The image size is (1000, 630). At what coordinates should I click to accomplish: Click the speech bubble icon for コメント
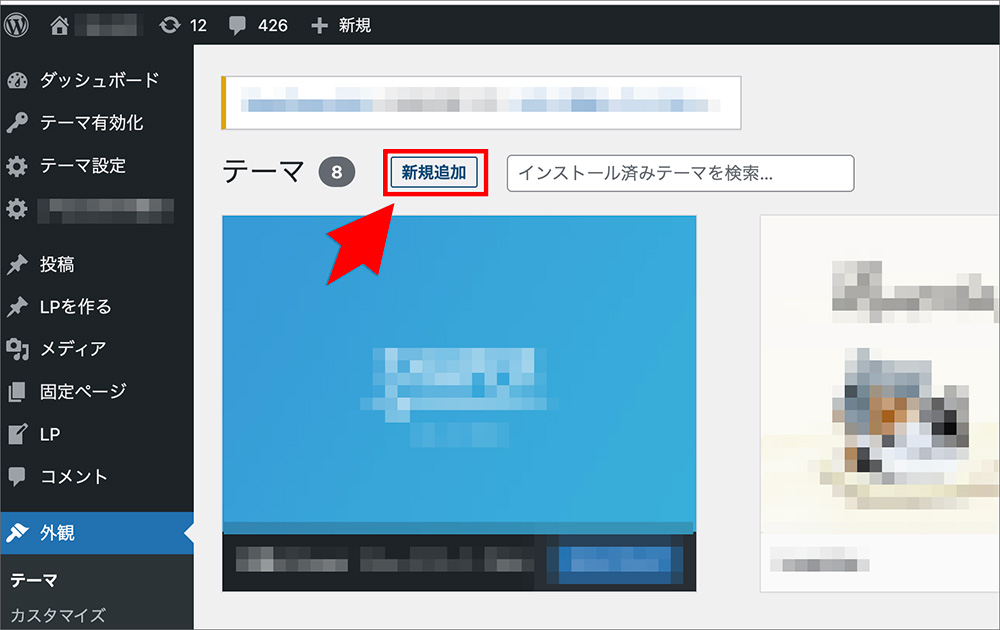tap(17, 476)
